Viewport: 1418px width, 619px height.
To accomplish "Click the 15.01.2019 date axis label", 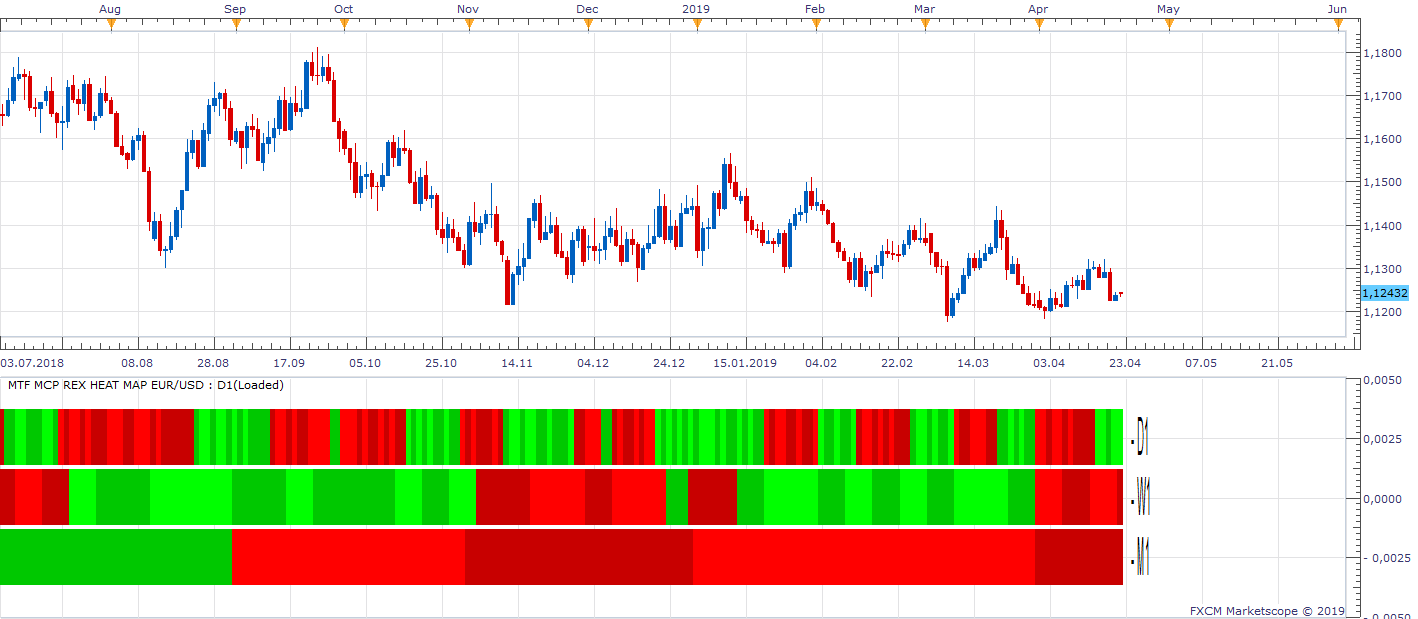I will (745, 363).
